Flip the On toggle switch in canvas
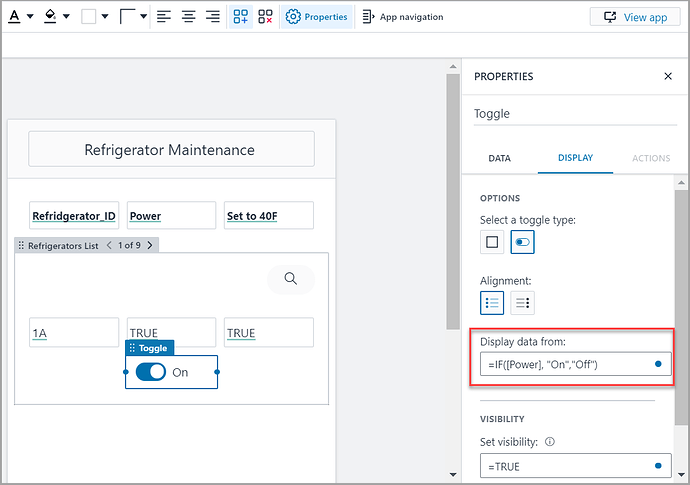 (x=151, y=372)
